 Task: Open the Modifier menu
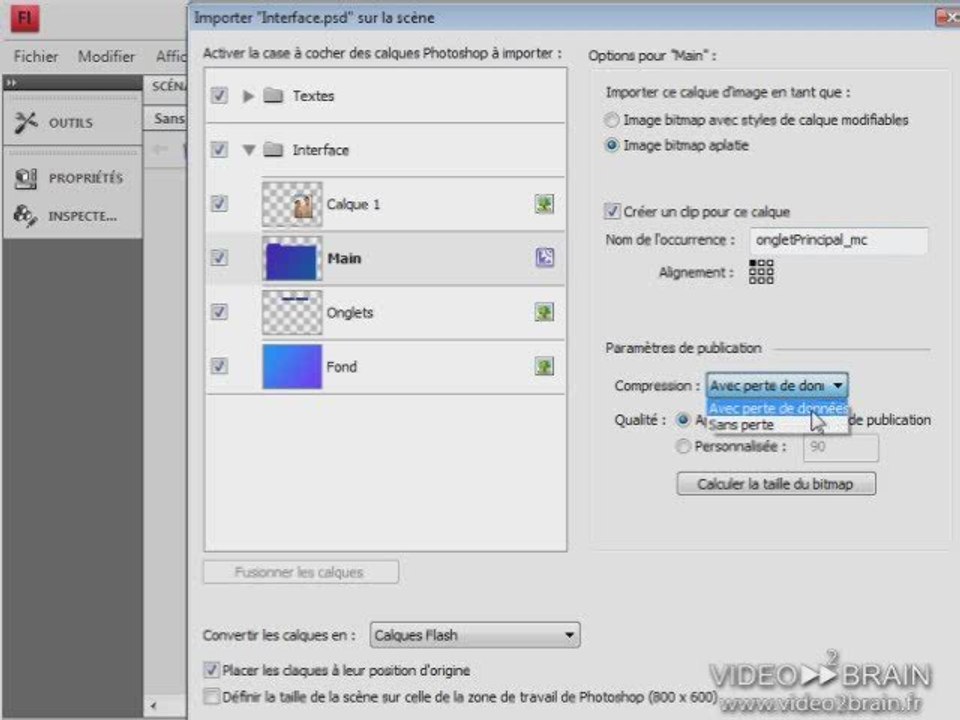point(106,56)
